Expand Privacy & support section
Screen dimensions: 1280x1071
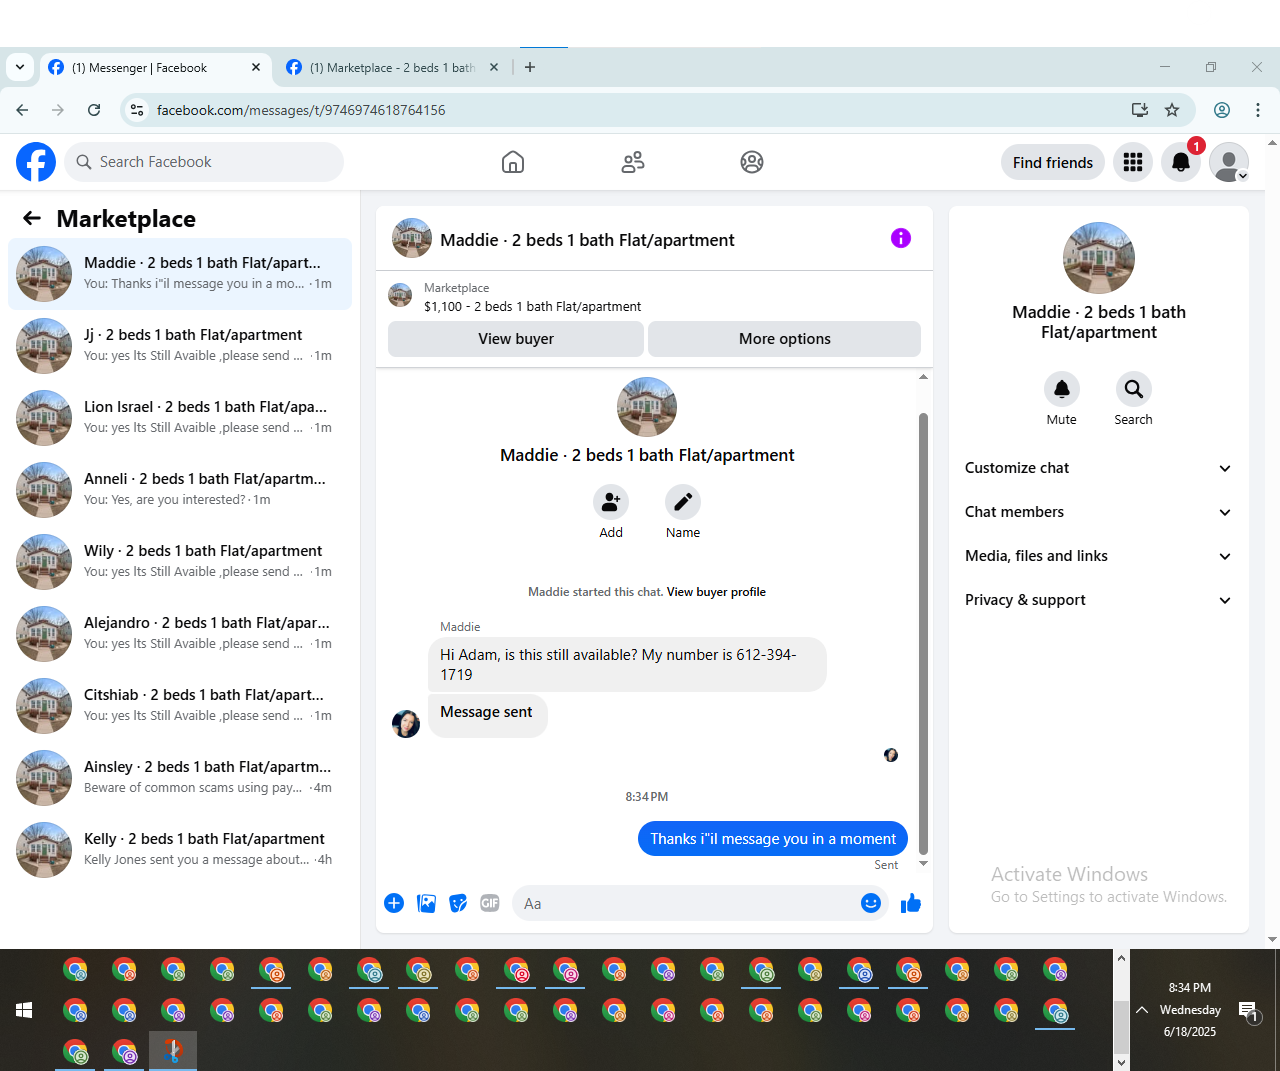[x=1099, y=600]
